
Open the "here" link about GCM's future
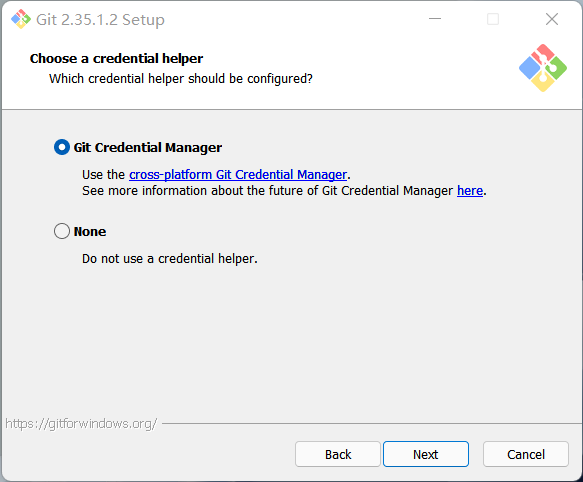[470, 190]
